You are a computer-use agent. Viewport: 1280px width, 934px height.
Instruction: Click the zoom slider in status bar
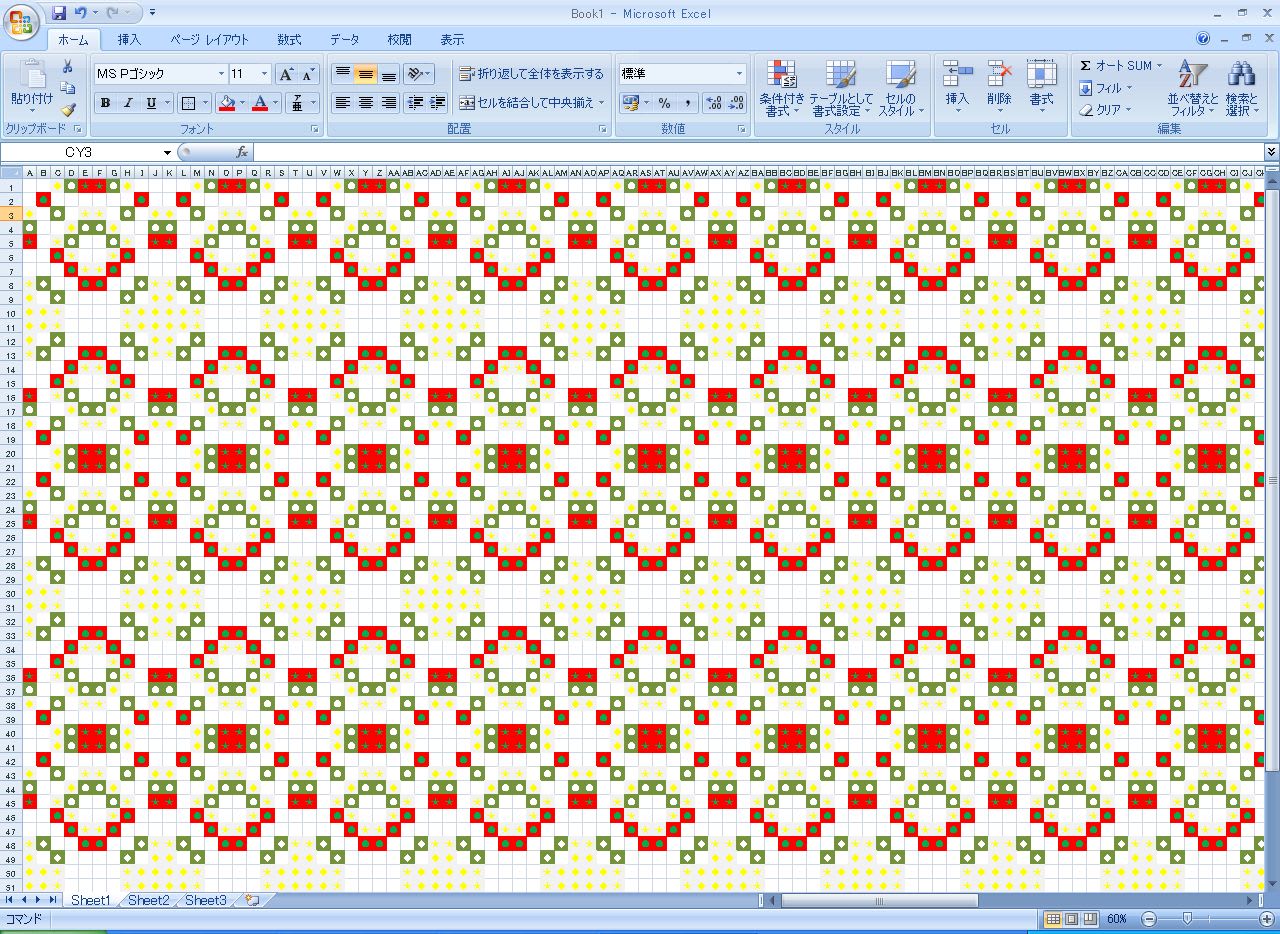click(x=1187, y=918)
